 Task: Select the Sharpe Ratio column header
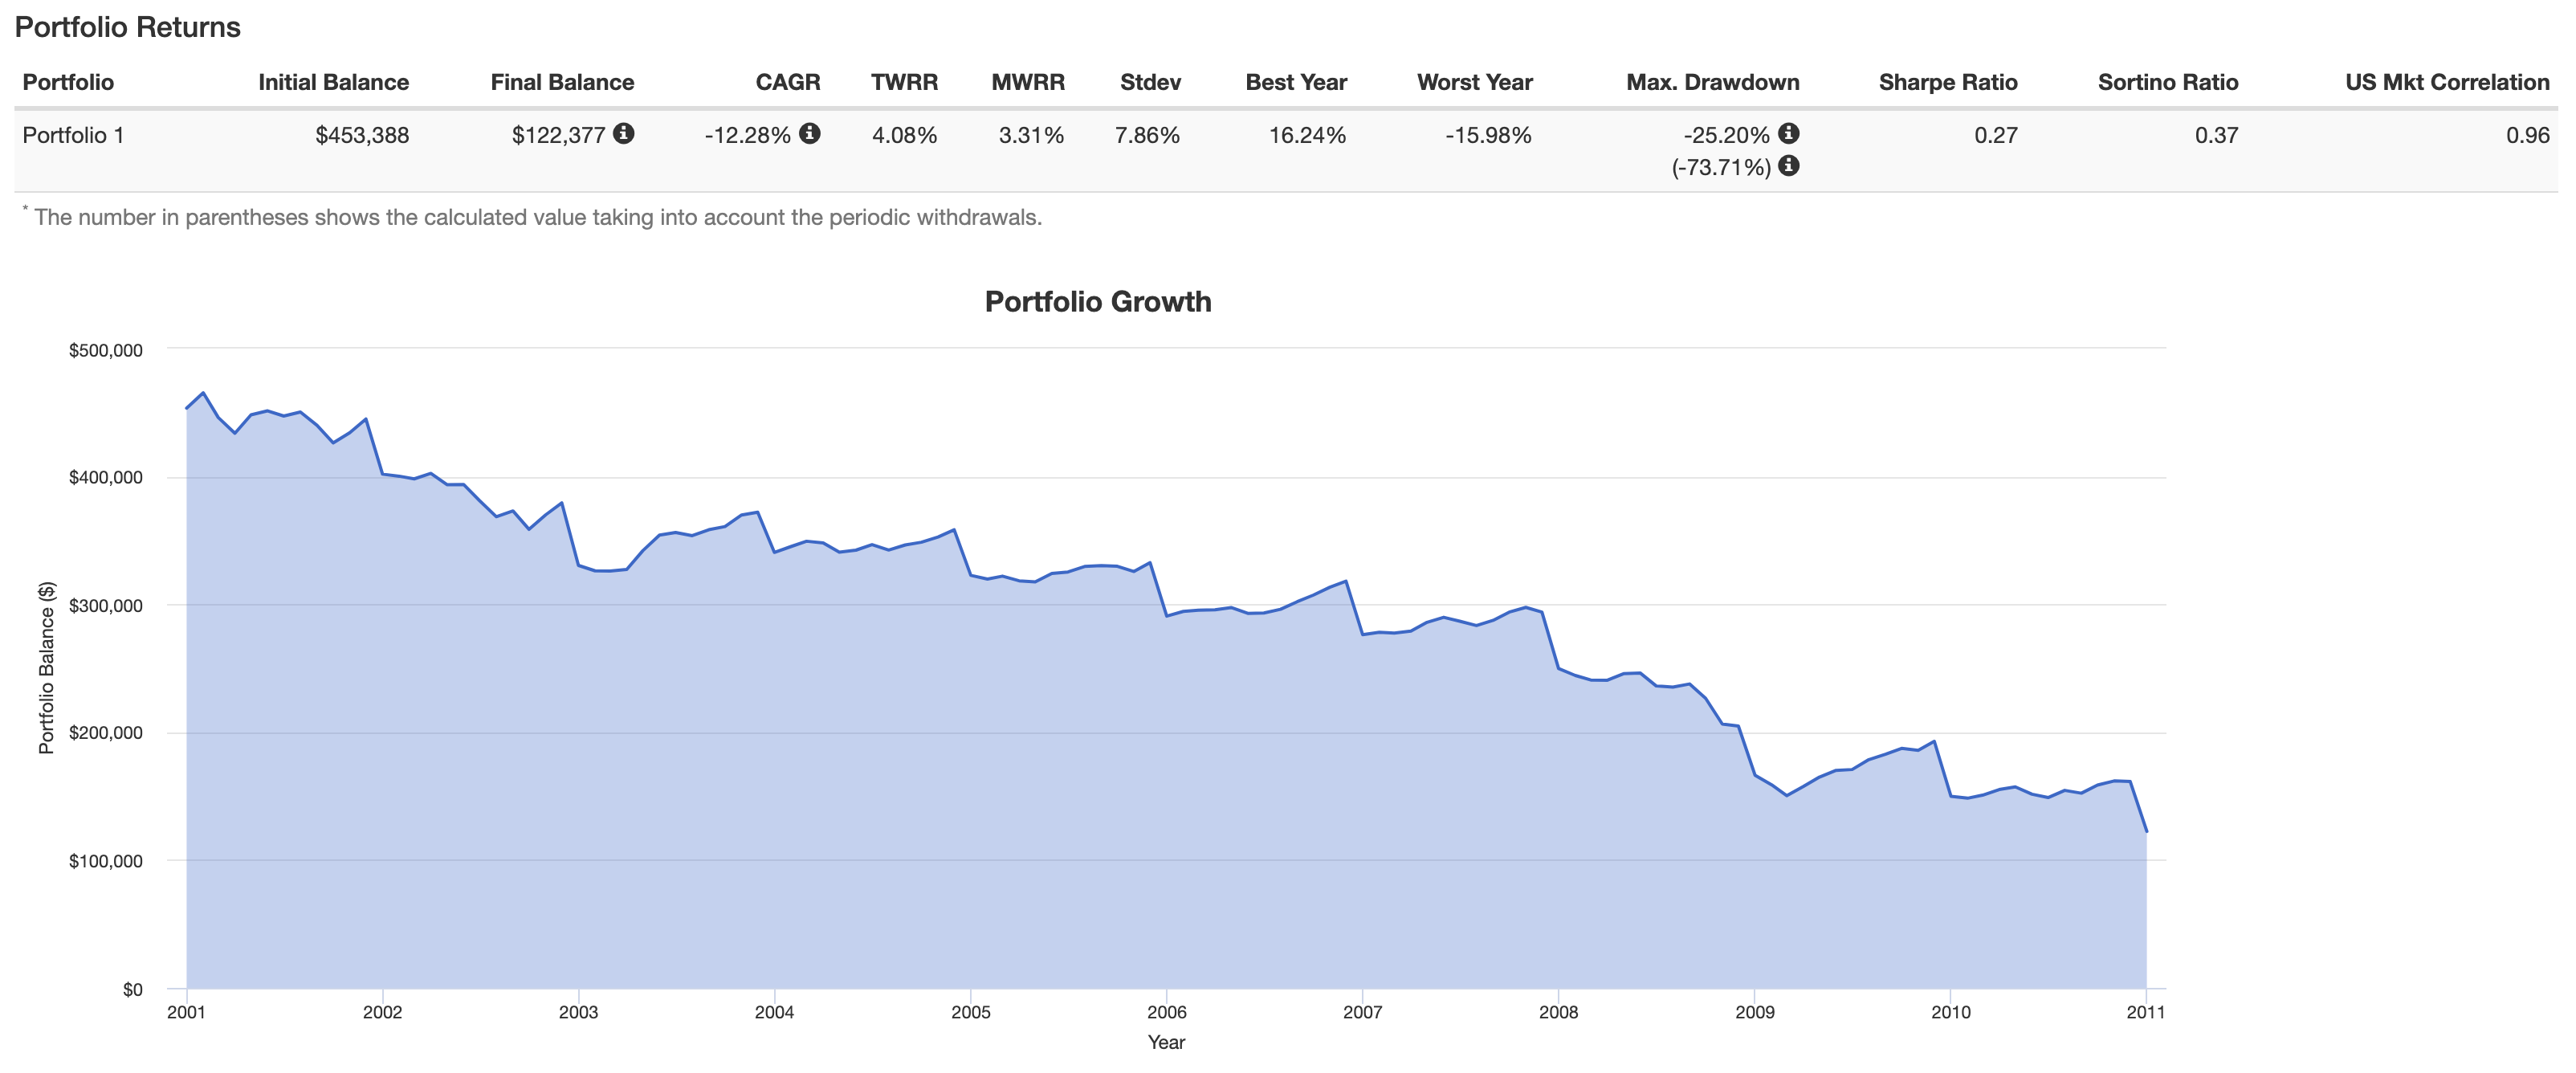click(x=1947, y=82)
